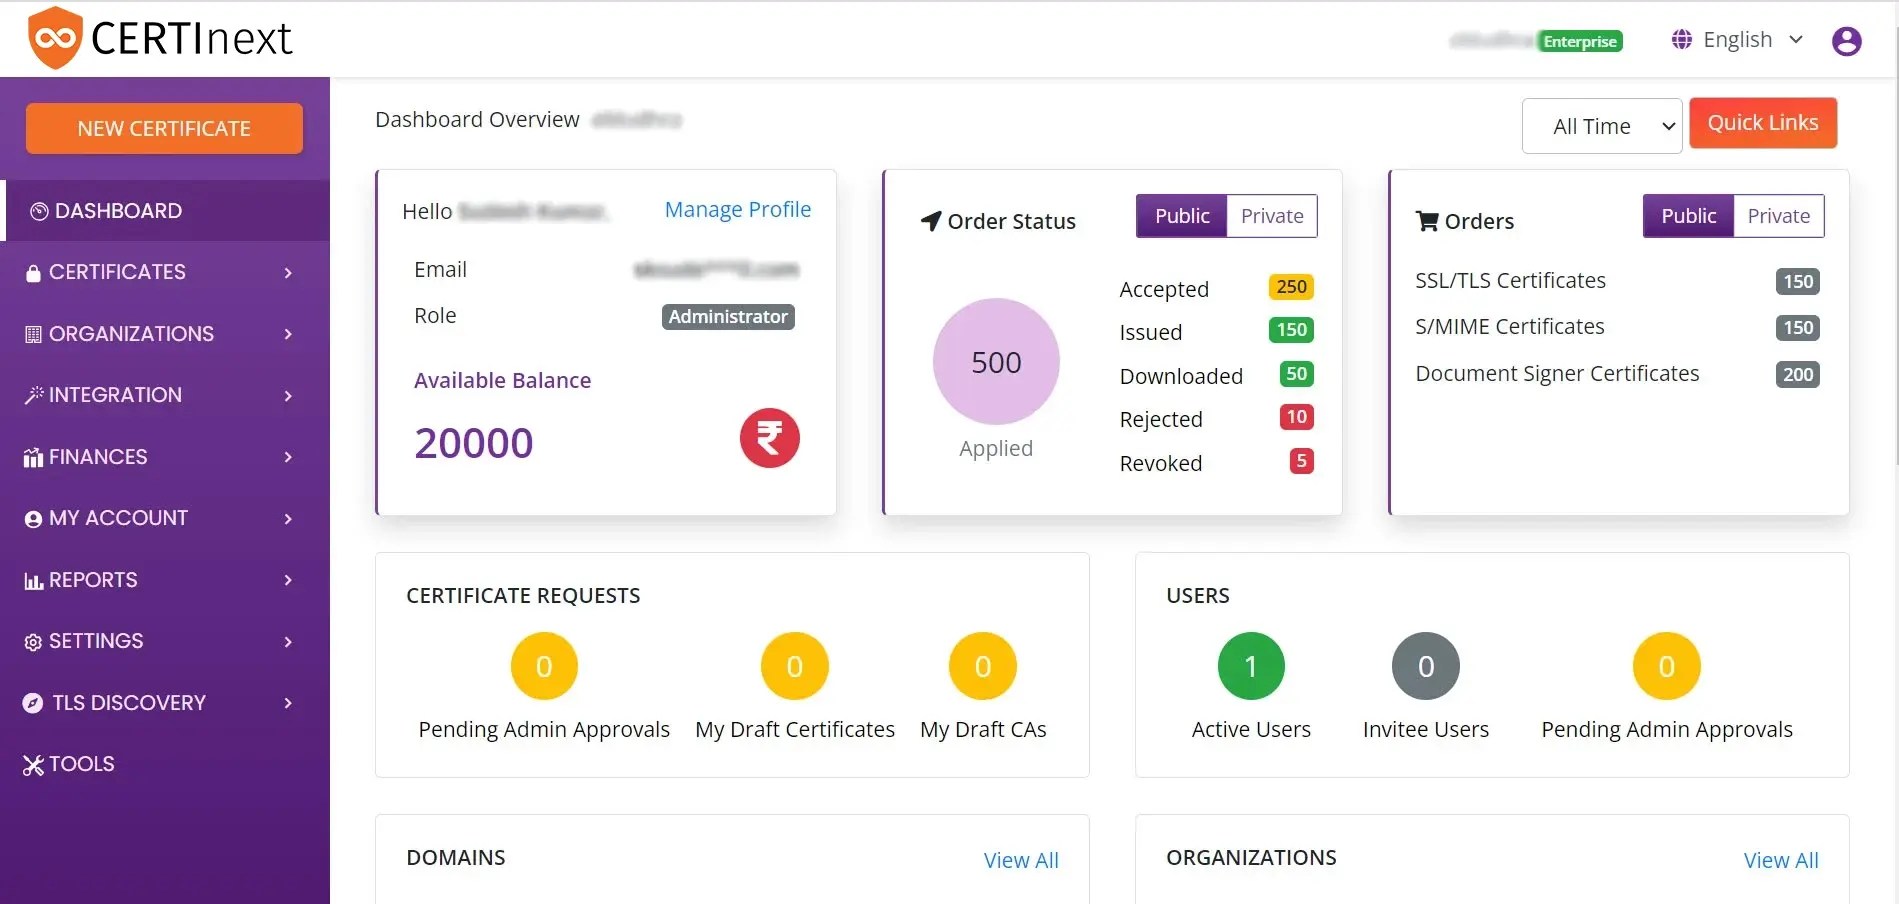The height and width of the screenshot is (904, 1899).
Task: Open the MY ACCOUNT sidebar menu
Action: tap(165, 518)
